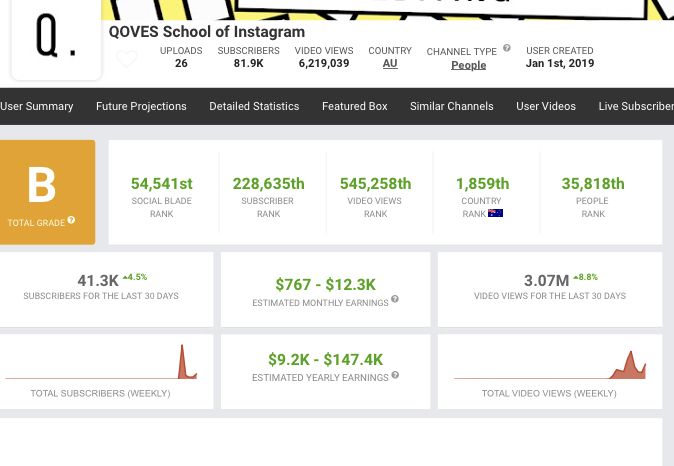Open the Live Subscriber tab

click(636, 106)
